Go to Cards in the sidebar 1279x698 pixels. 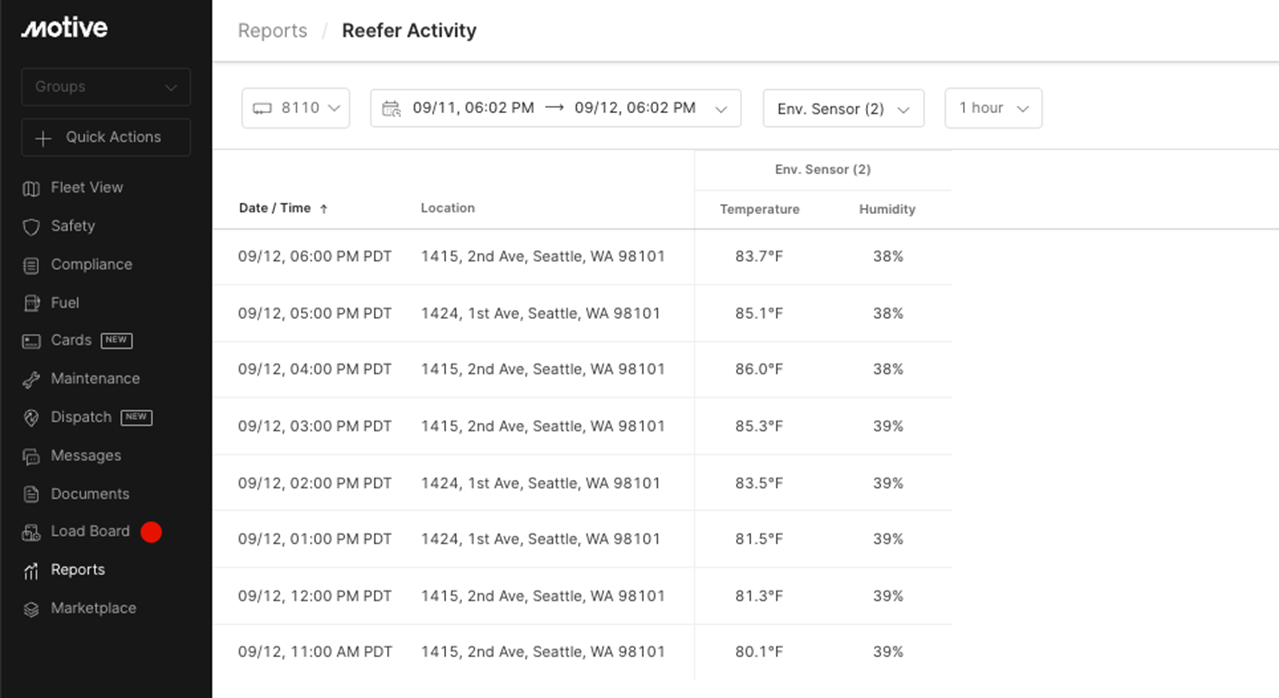71,340
